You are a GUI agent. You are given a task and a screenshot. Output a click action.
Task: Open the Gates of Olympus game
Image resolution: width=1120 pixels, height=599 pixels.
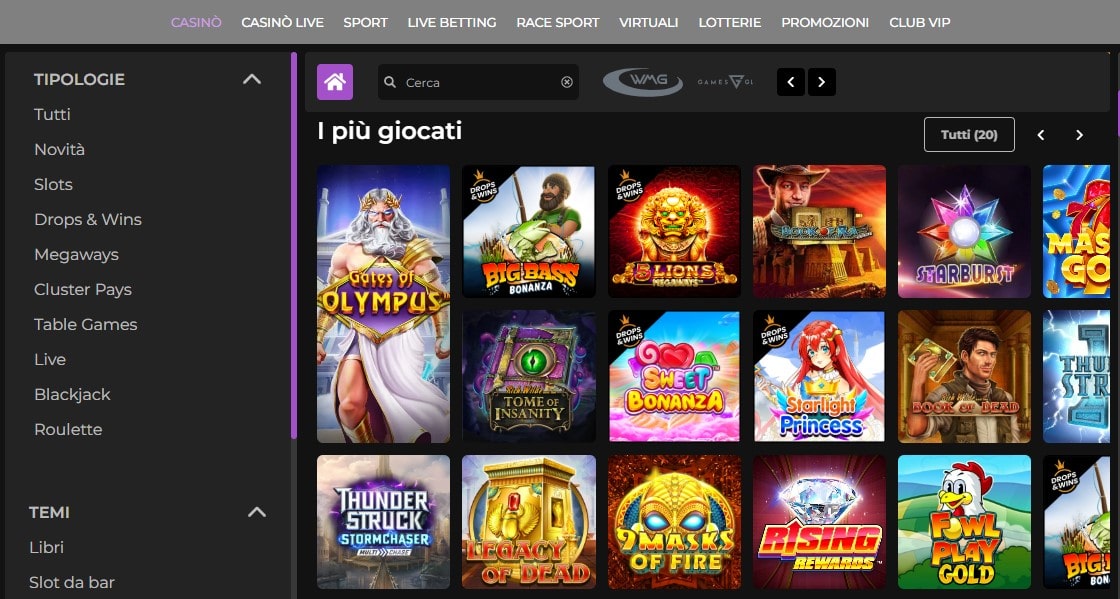click(x=384, y=304)
